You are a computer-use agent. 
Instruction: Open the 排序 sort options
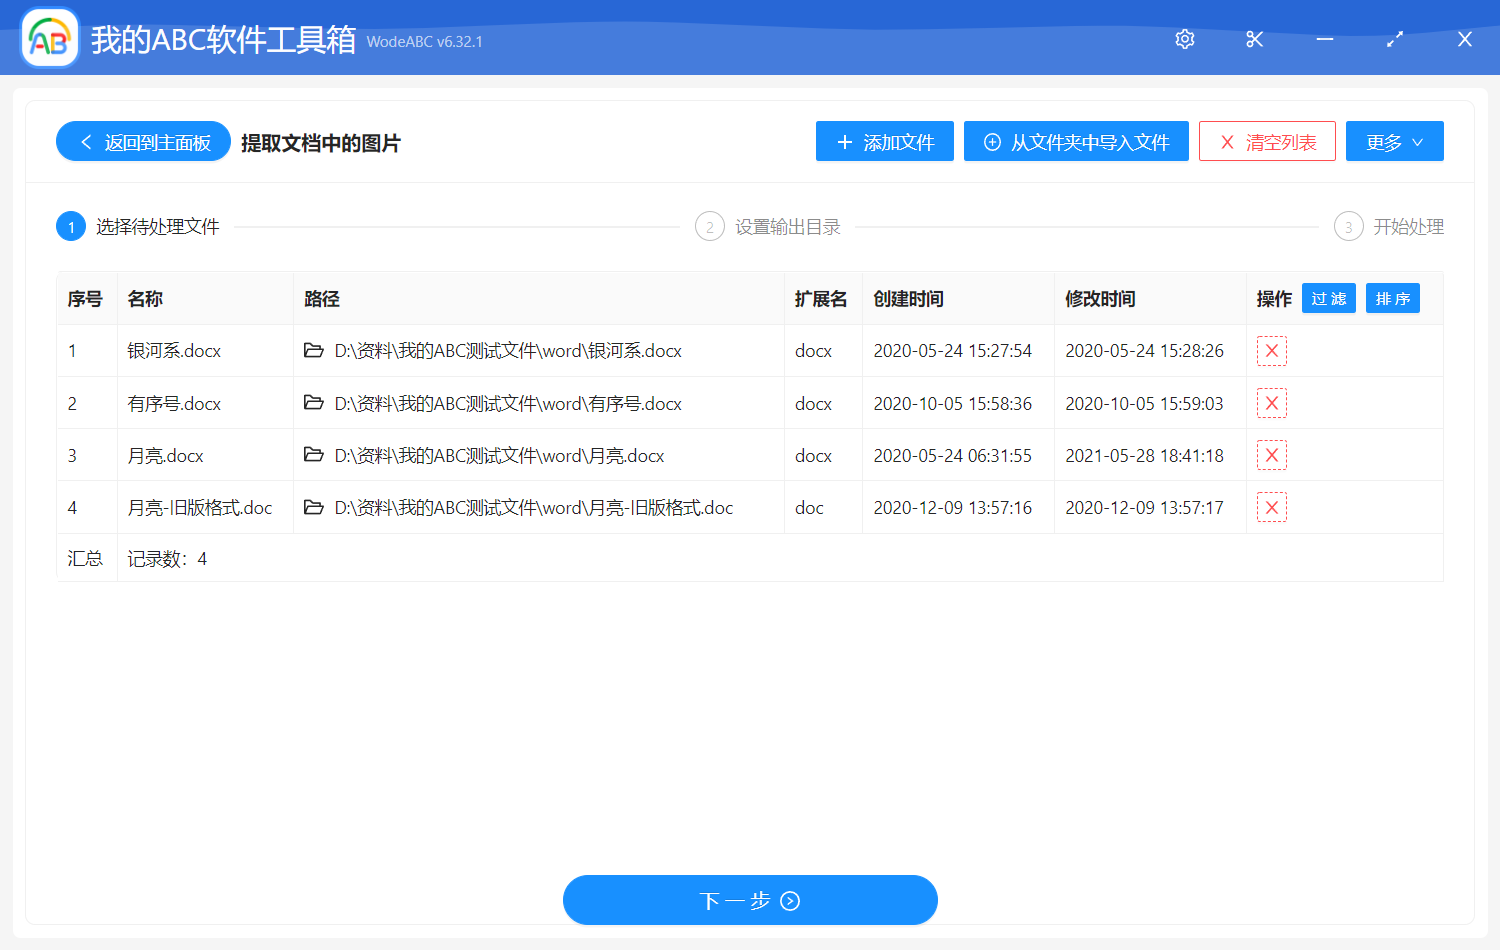1392,298
